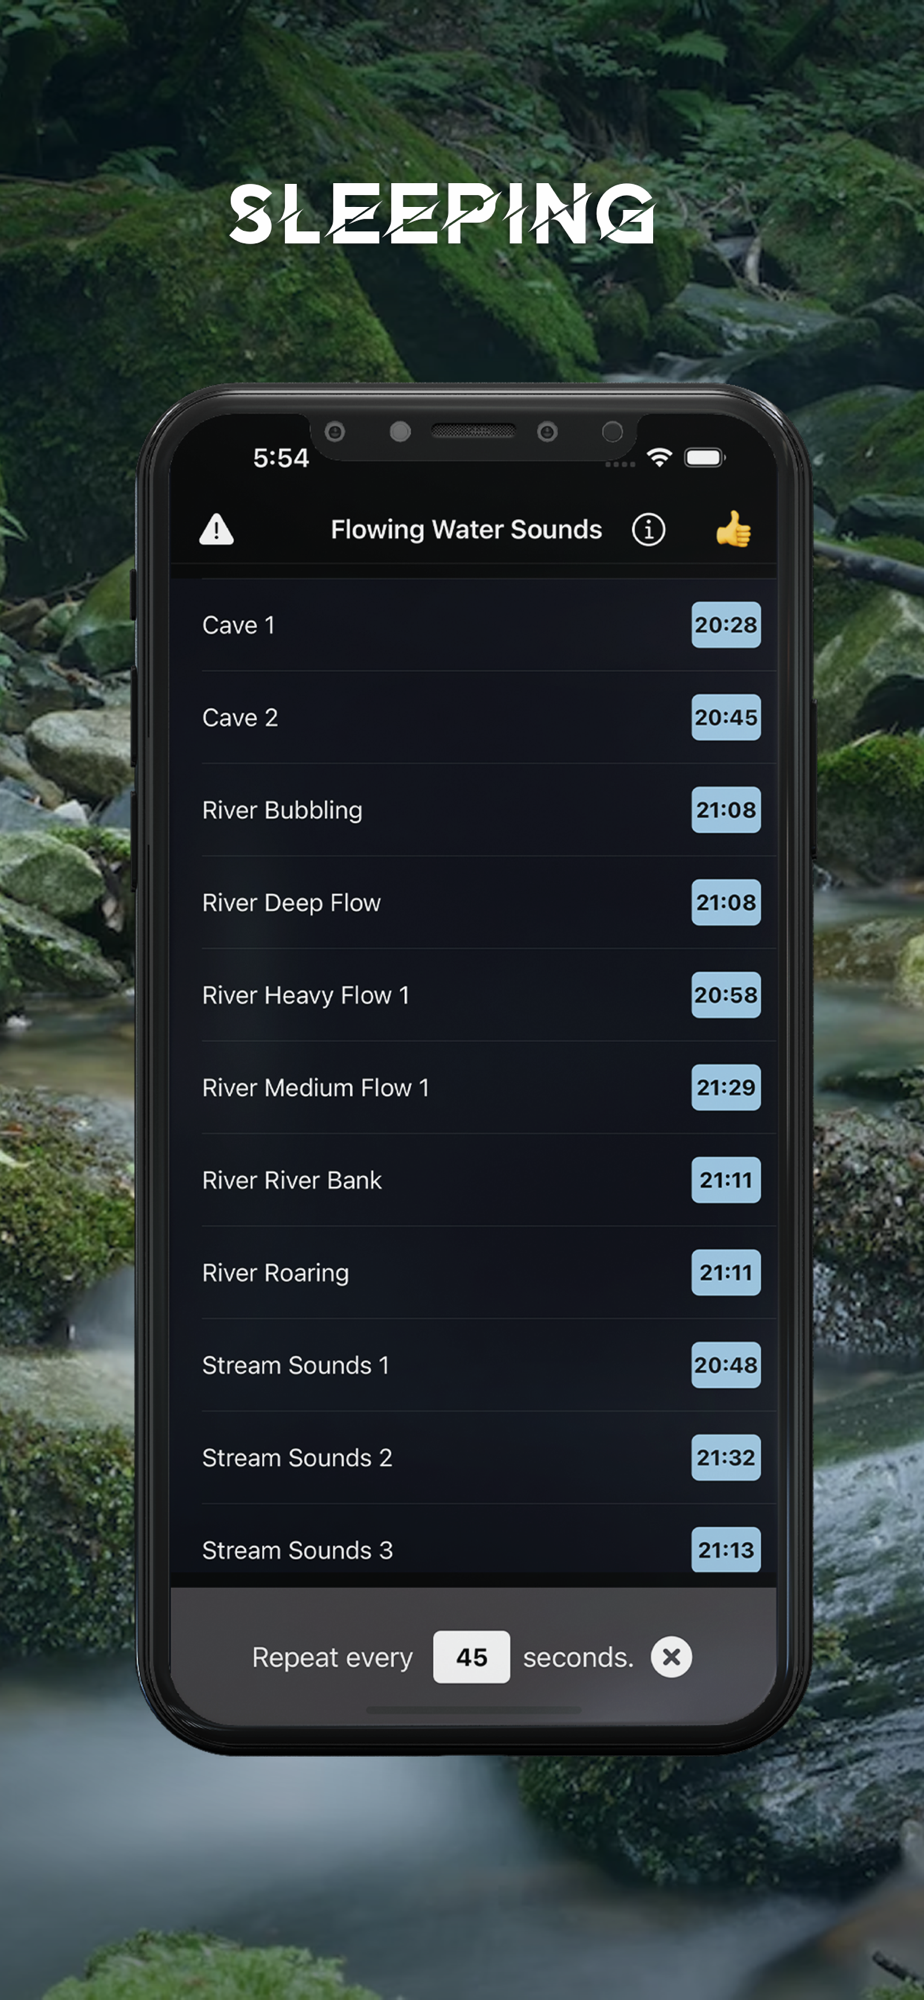Image resolution: width=924 pixels, height=2000 pixels.
Task: Select River Medium Flow 1
Action: tap(473, 1087)
